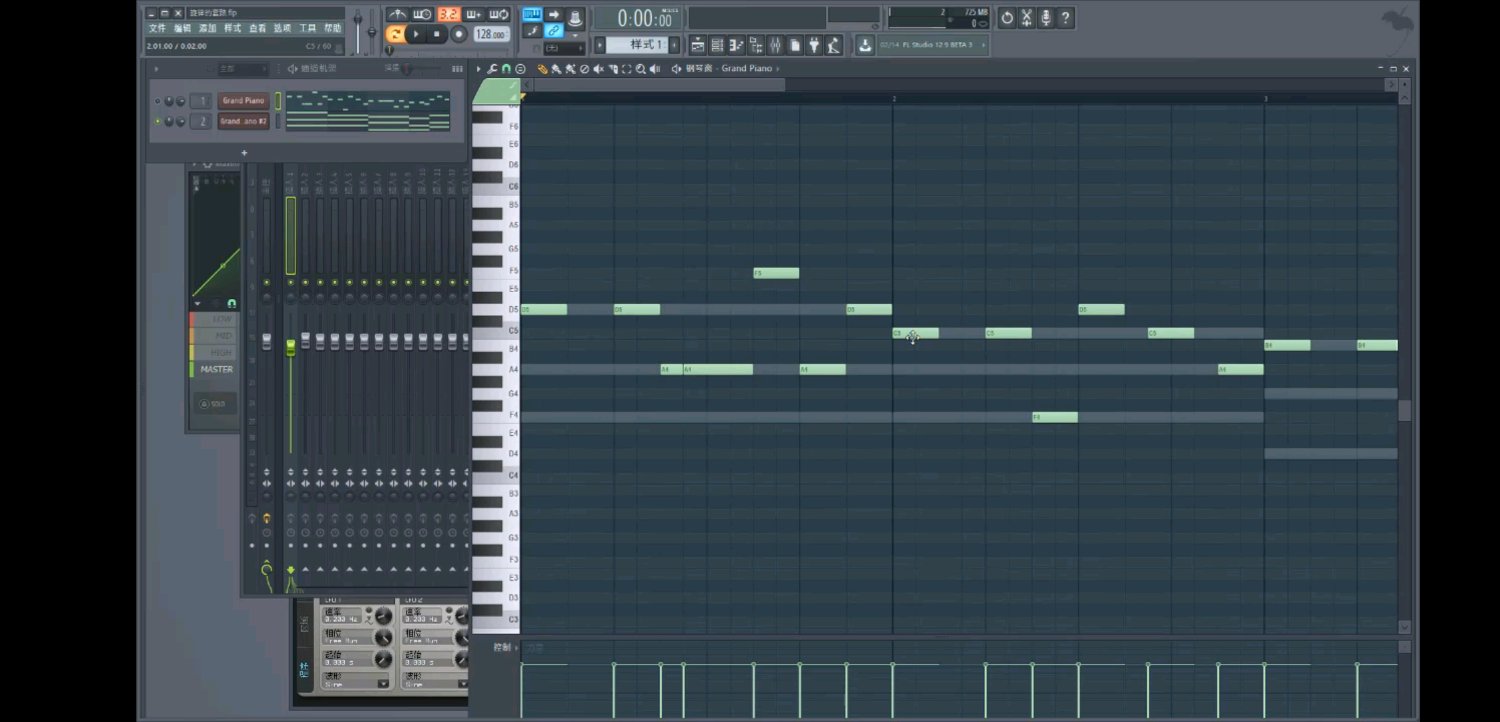
Task: Open the 样式 1 pattern selector
Action: click(637, 45)
